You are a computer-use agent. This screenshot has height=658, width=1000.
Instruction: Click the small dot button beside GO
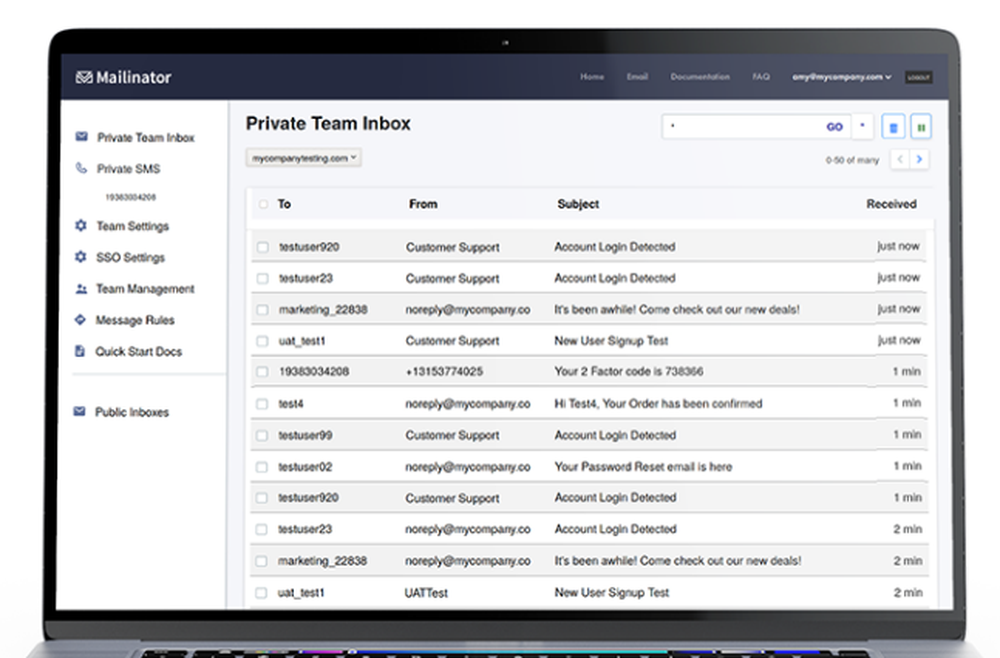(x=862, y=126)
